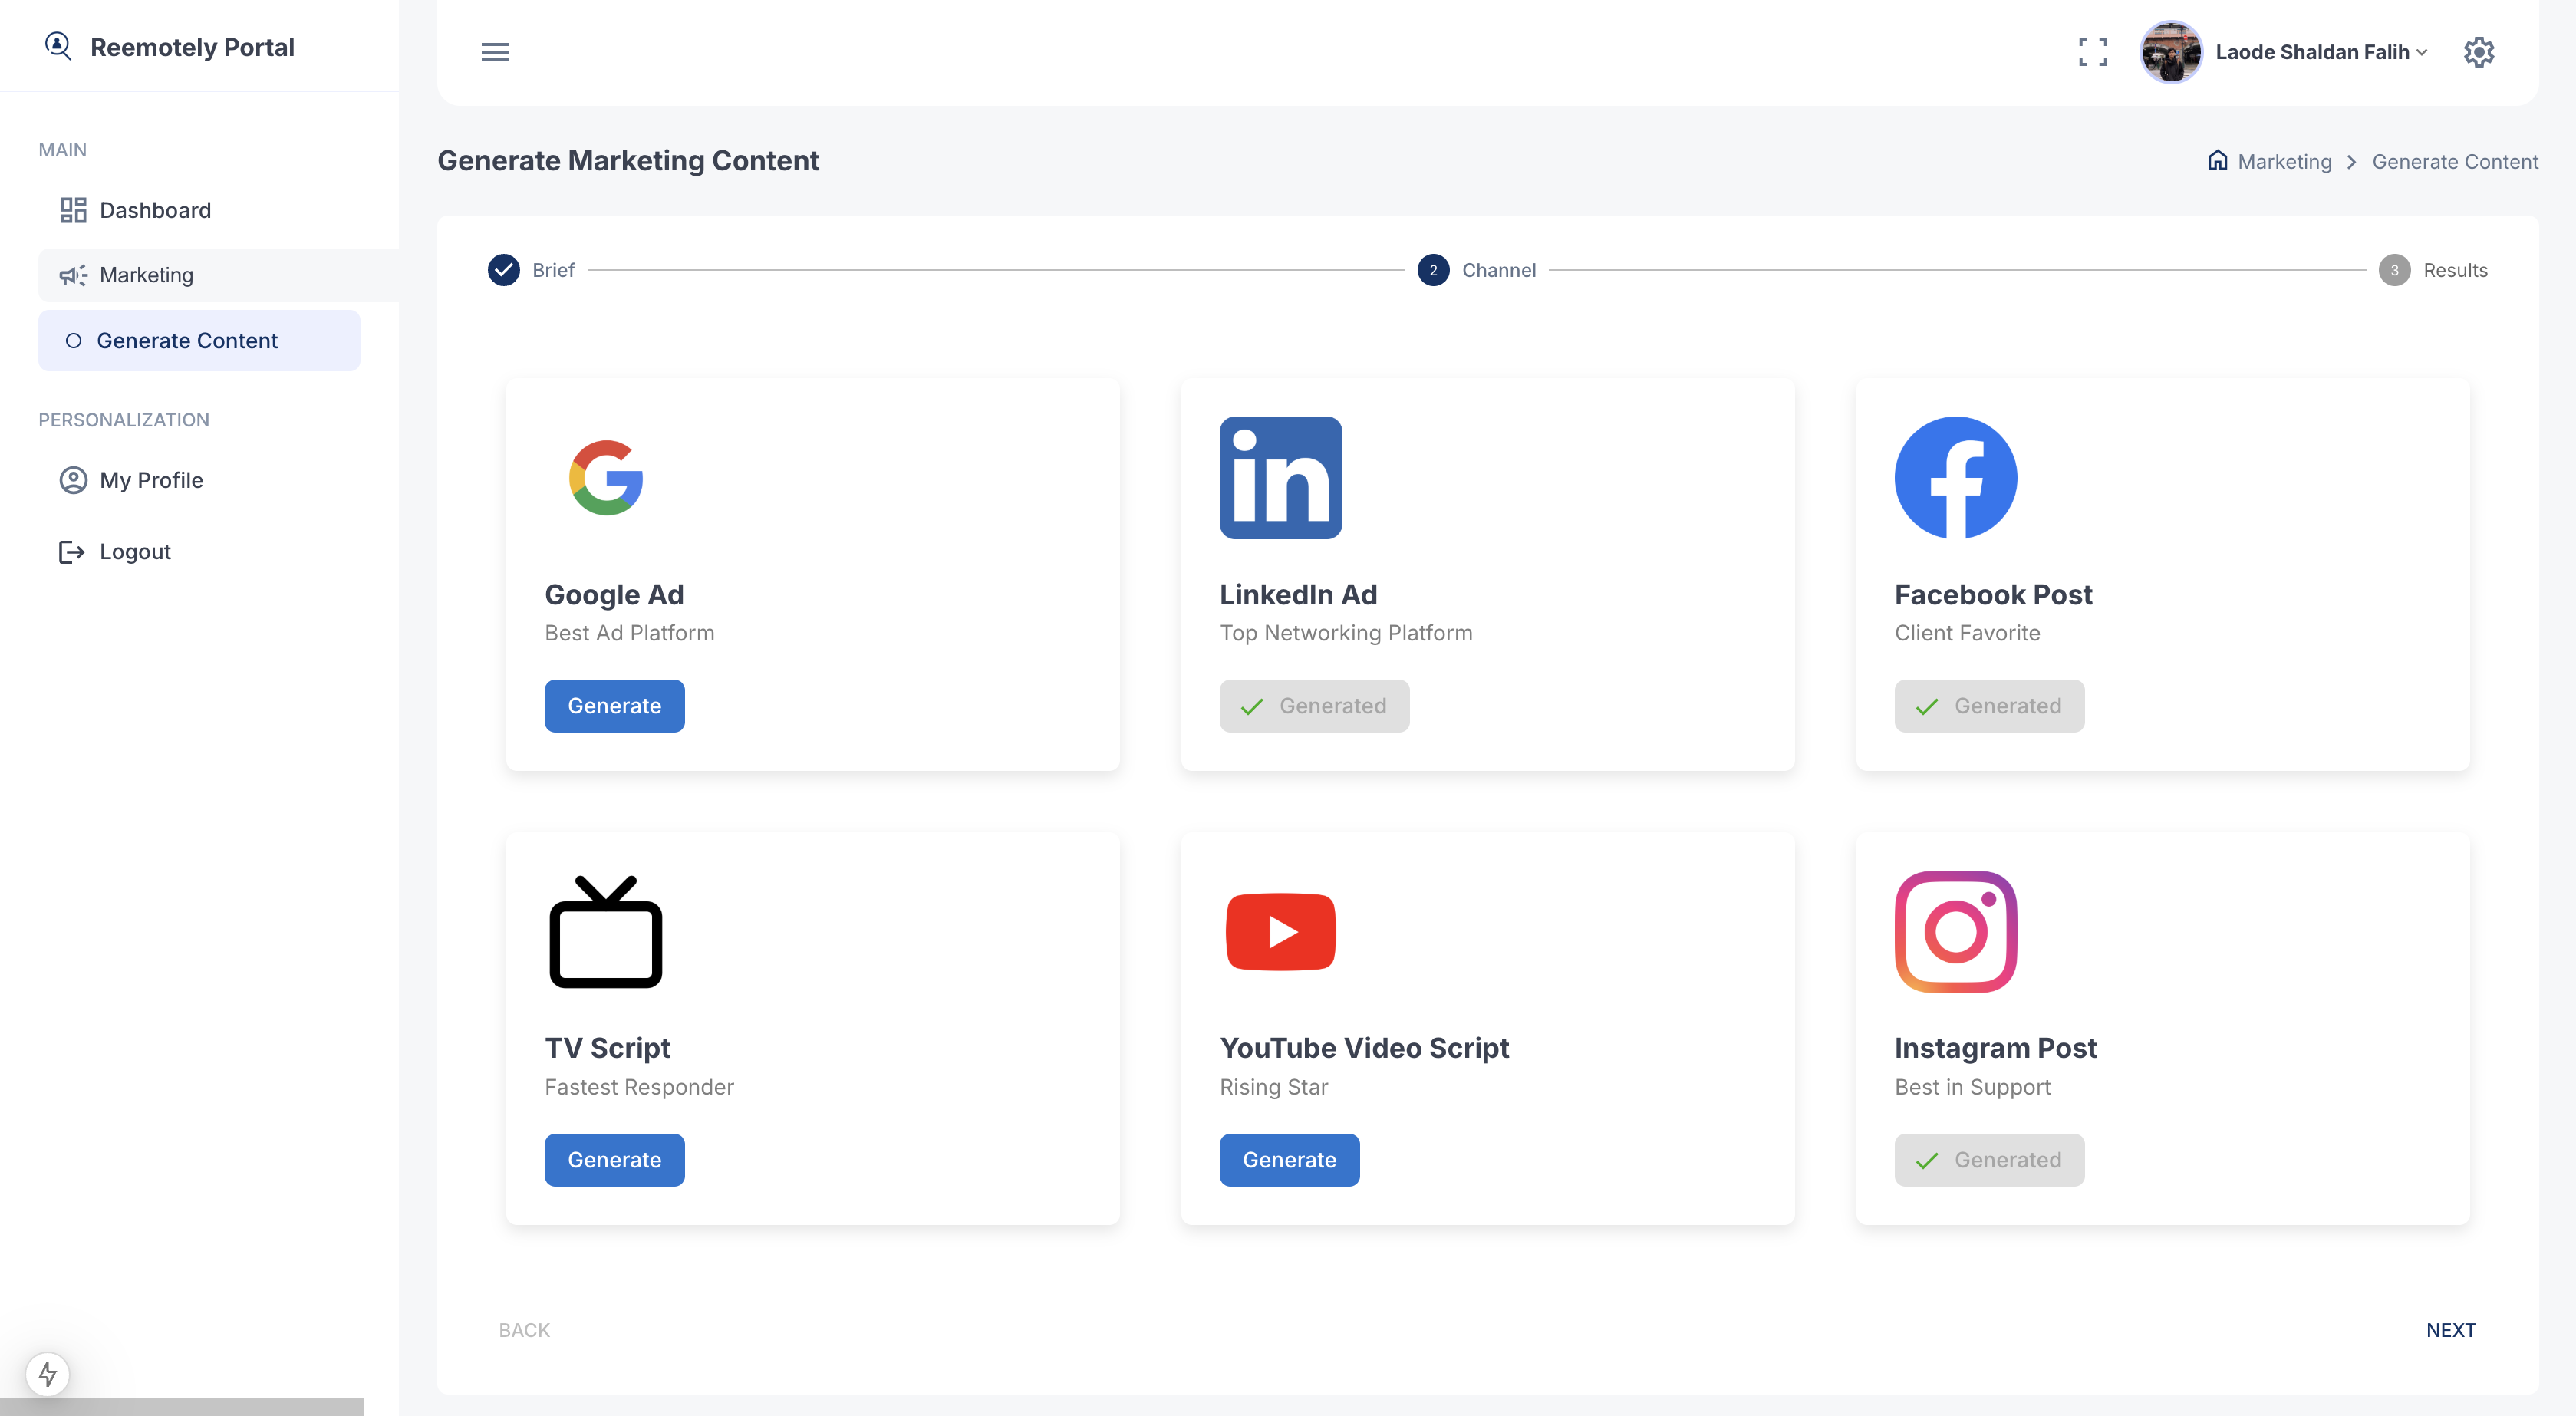Click the user avatar photo
Viewport: 2576px width, 1416px height.
pyautogui.click(x=2170, y=52)
